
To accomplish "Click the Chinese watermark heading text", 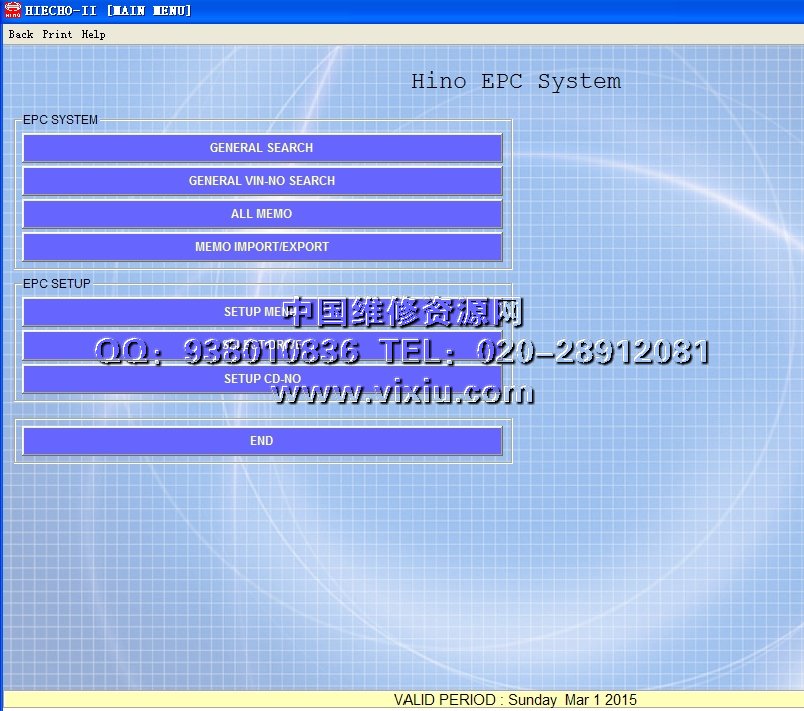I will coord(404,313).
